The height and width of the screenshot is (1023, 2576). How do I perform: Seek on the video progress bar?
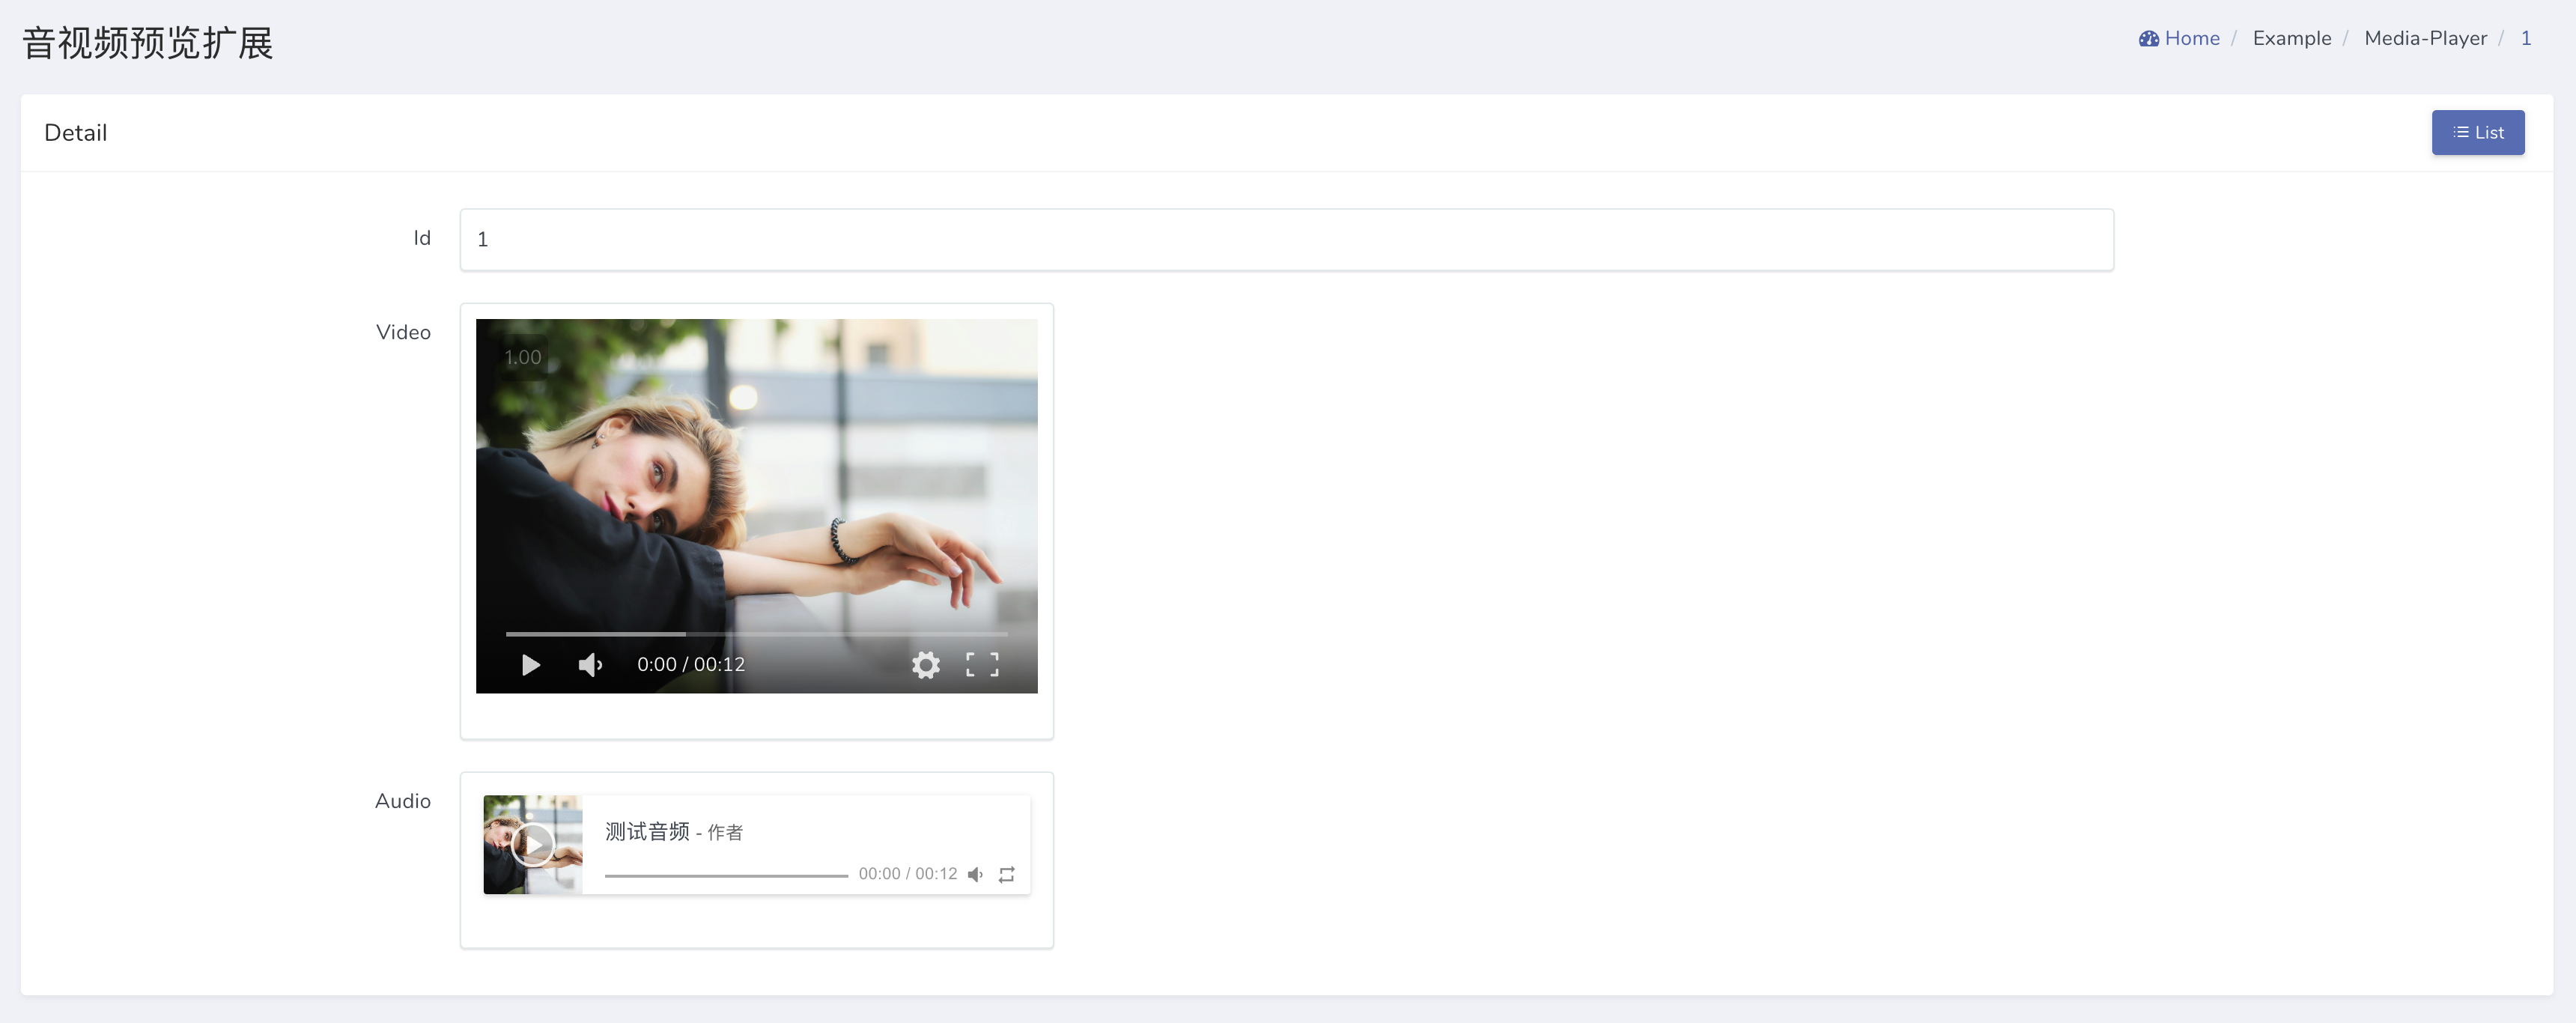[756, 634]
